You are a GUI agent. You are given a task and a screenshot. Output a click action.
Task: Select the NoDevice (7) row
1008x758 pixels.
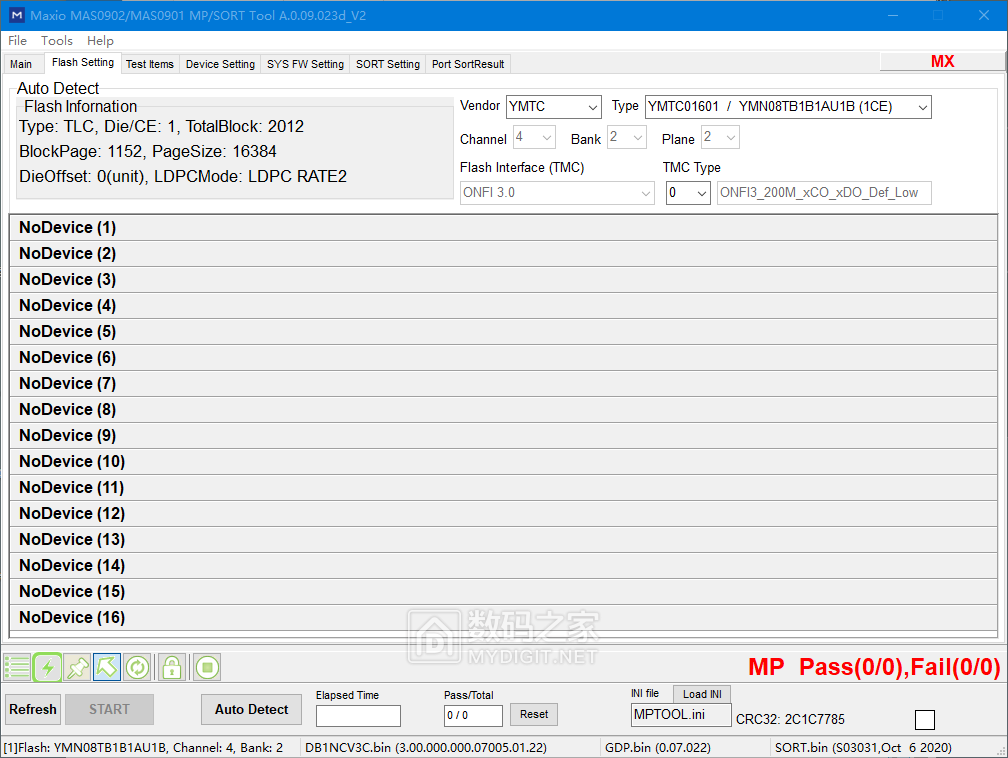pyautogui.click(x=503, y=384)
